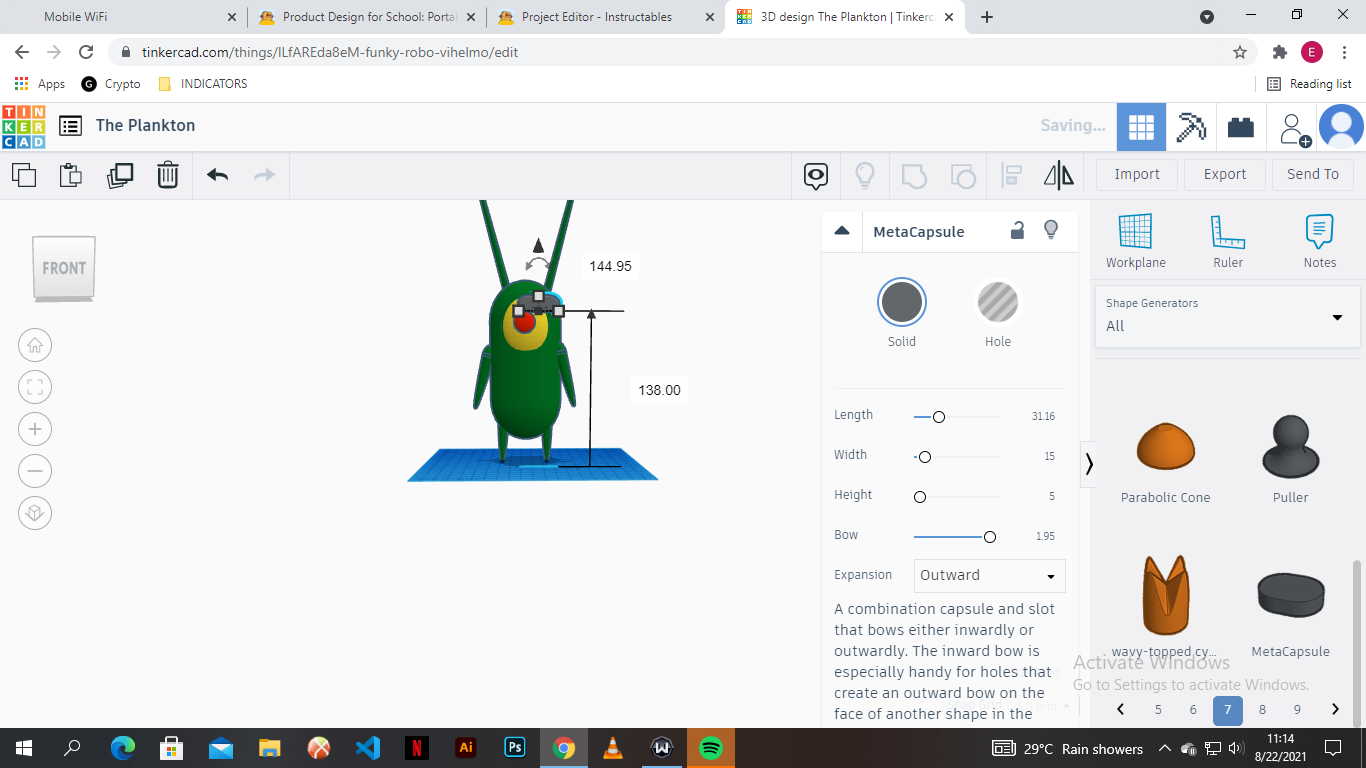The width and height of the screenshot is (1366, 768).
Task: Open the Blocks pickaxe mode
Action: (1191, 127)
